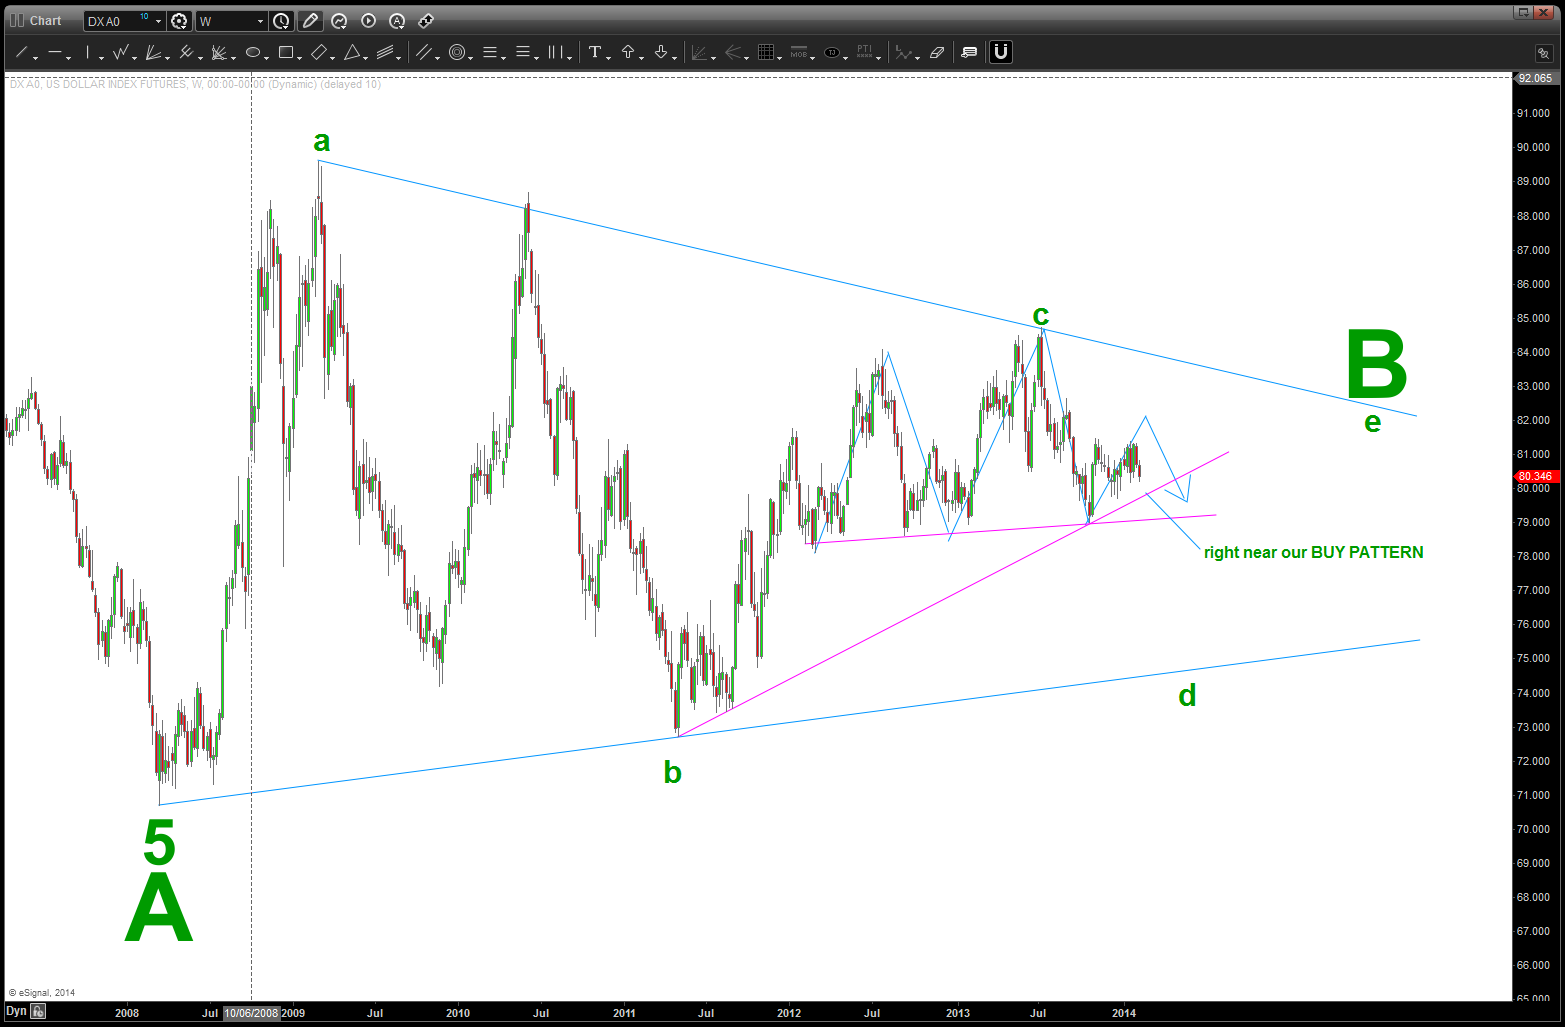Expand the W interval dropdown
This screenshot has height=1027, width=1565.
(260, 21)
